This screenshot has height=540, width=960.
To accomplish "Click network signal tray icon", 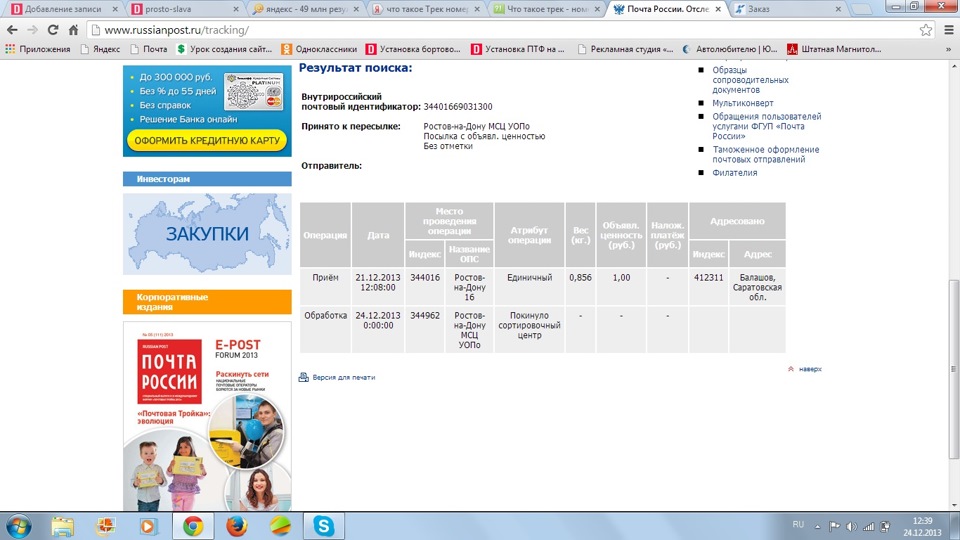I will [x=868, y=527].
